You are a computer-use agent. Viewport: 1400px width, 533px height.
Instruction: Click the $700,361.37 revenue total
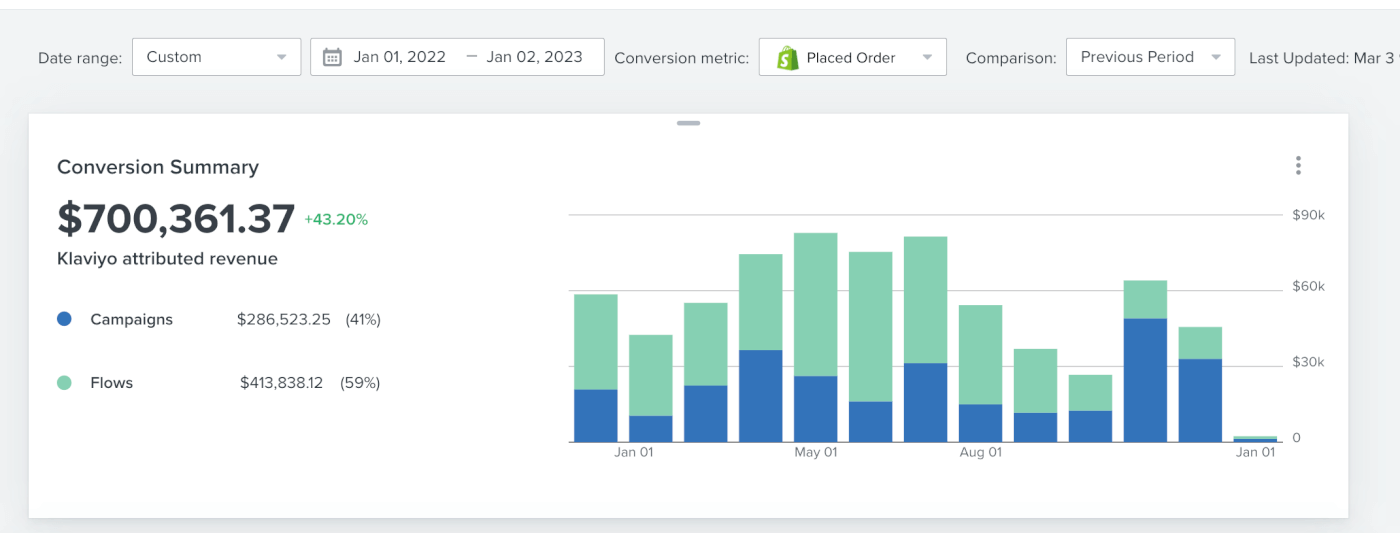pos(176,218)
